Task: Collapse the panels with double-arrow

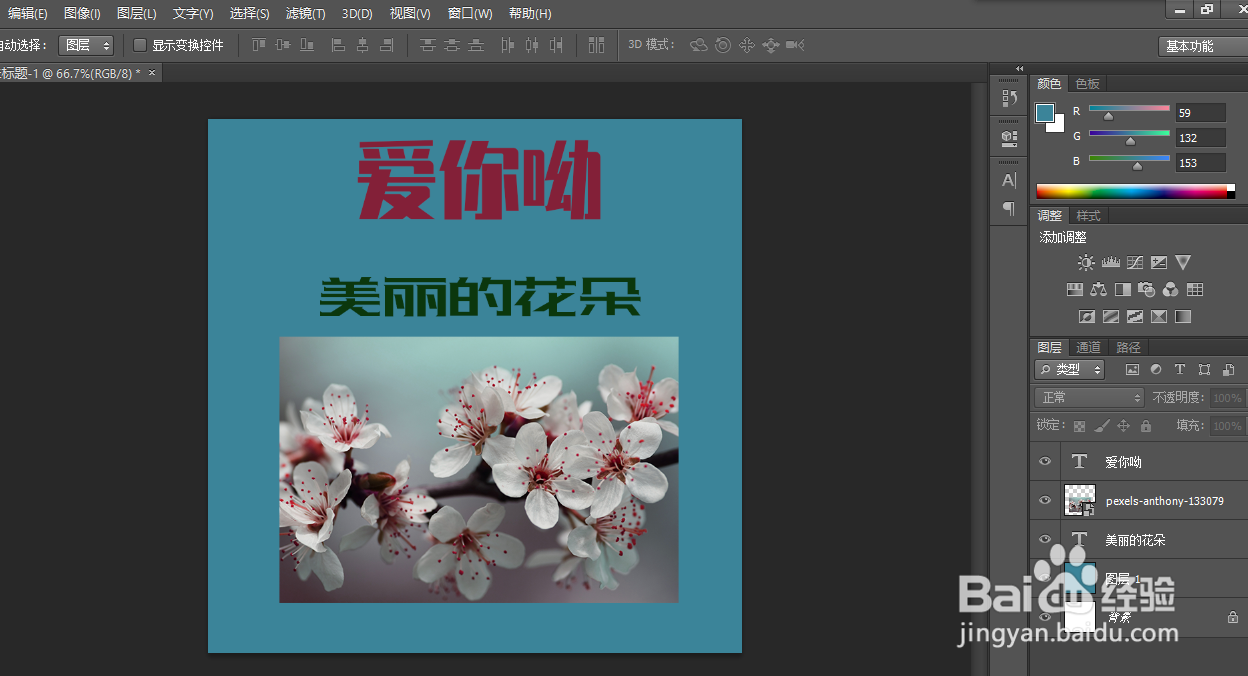Action: point(1019,69)
